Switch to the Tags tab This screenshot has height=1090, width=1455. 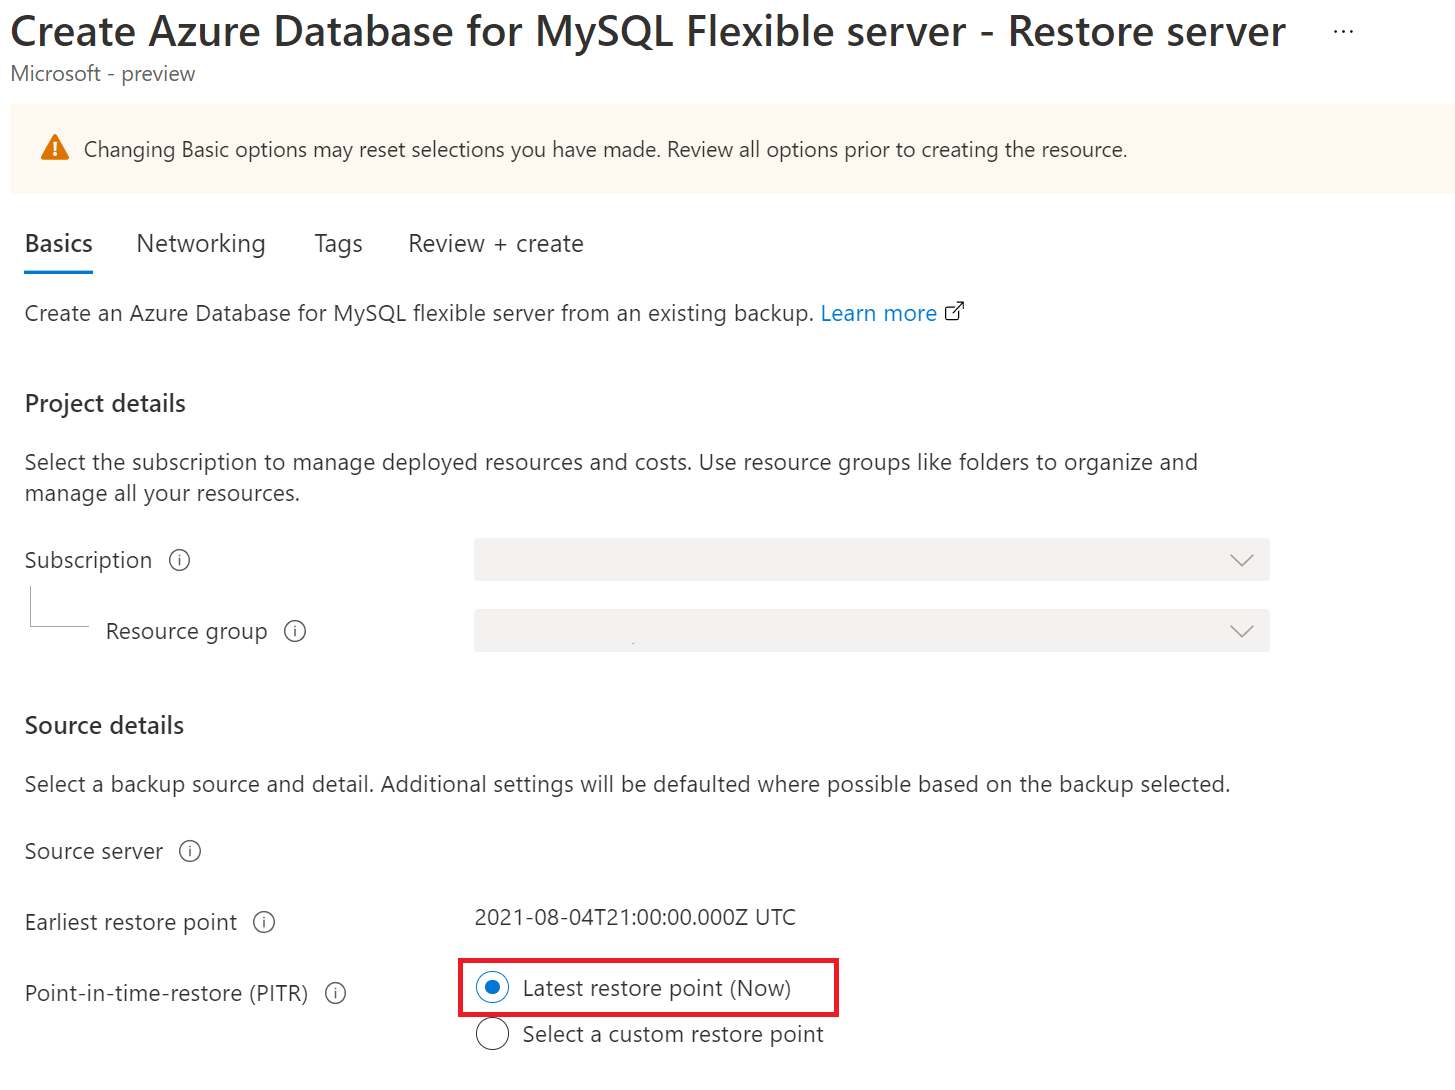point(338,244)
